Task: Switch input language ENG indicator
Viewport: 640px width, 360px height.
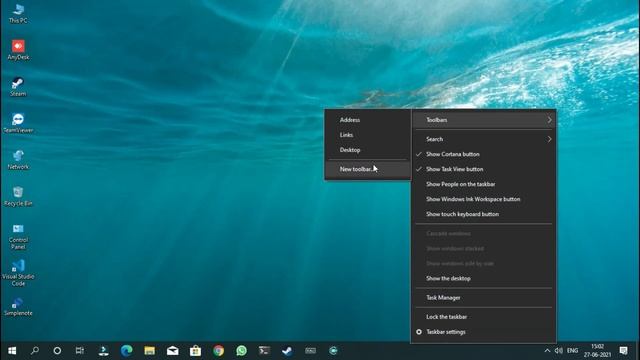Action: point(572,351)
